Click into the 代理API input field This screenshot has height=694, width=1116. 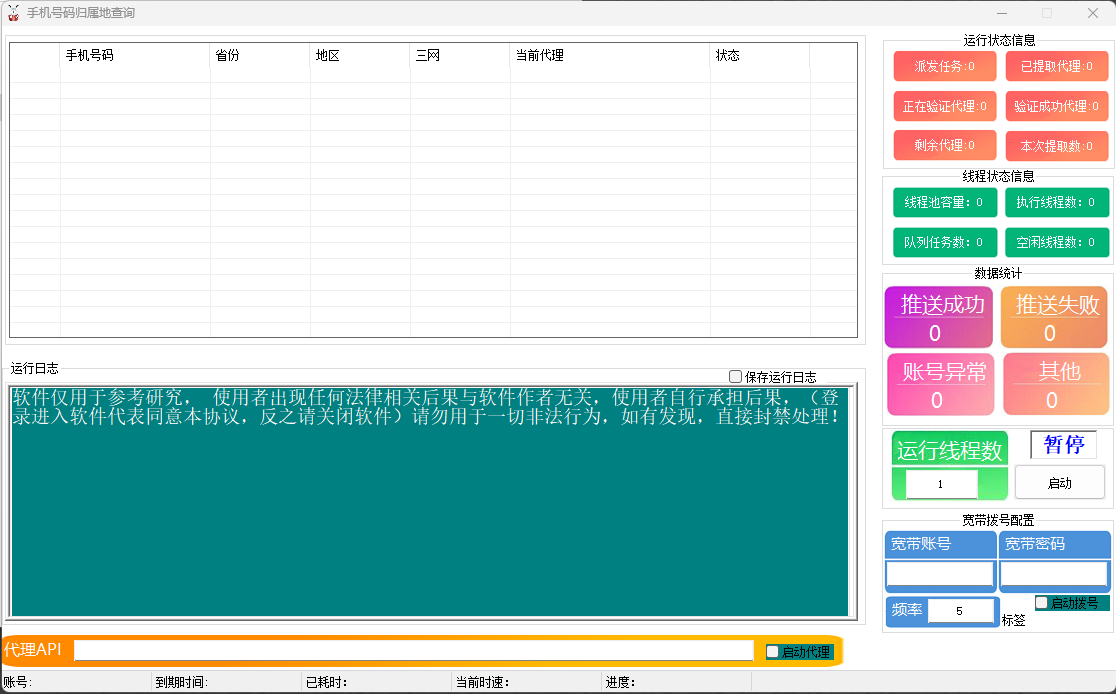[x=413, y=651]
